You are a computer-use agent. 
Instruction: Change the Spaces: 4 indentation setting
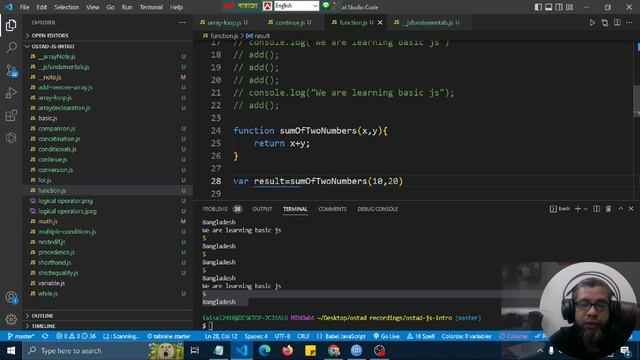[x=256, y=336]
